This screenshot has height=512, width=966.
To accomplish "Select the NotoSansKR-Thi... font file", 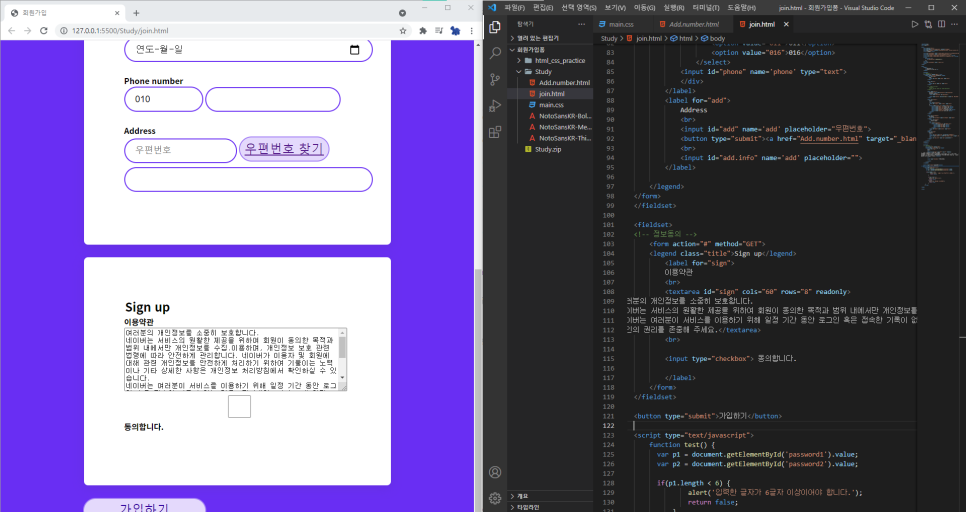I will [564, 138].
